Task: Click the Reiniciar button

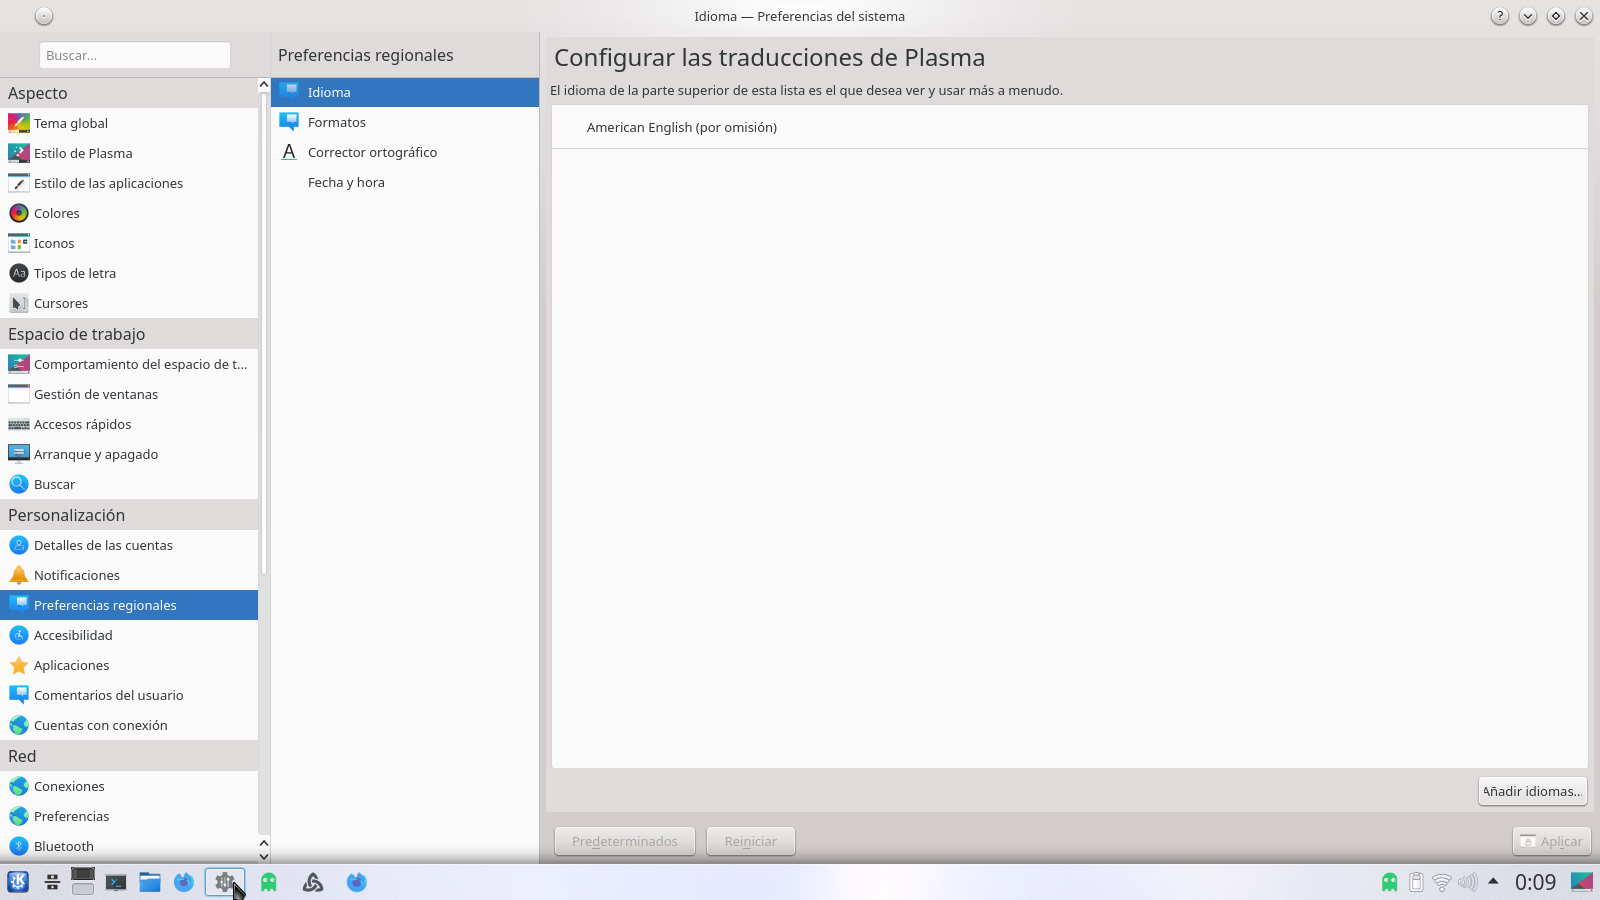Action: coord(751,841)
